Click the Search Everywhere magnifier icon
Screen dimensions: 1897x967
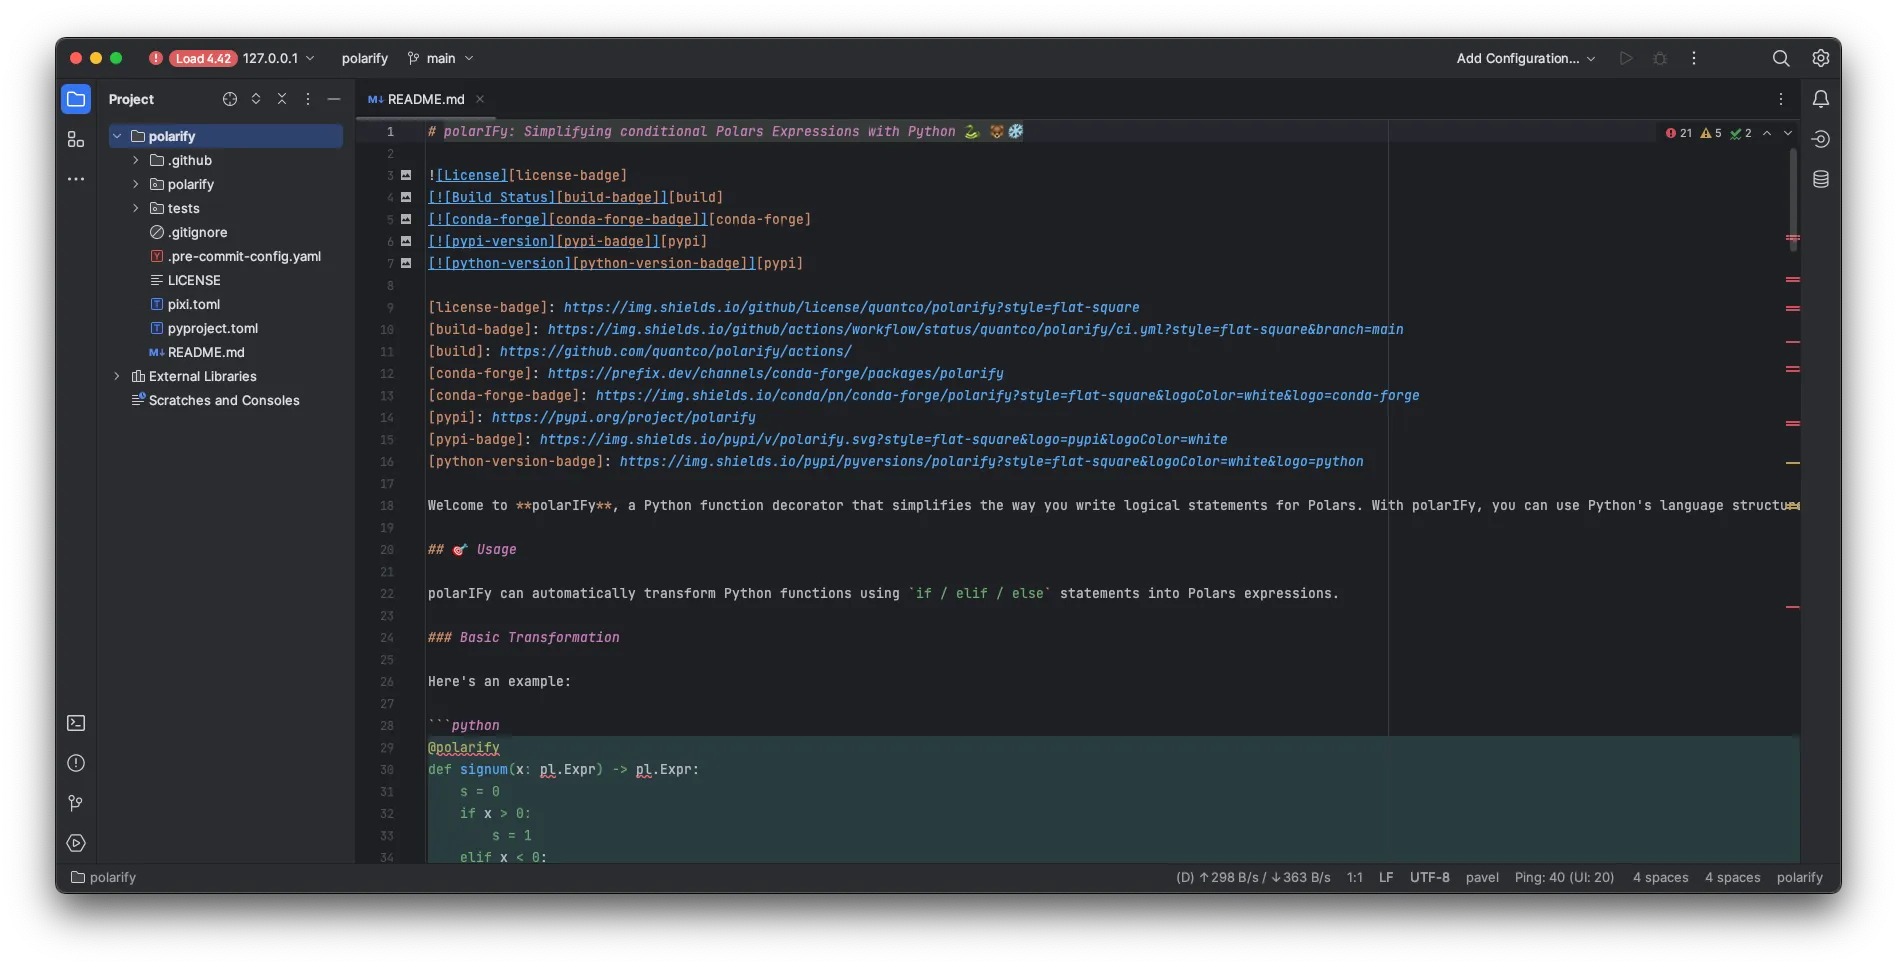1781,58
